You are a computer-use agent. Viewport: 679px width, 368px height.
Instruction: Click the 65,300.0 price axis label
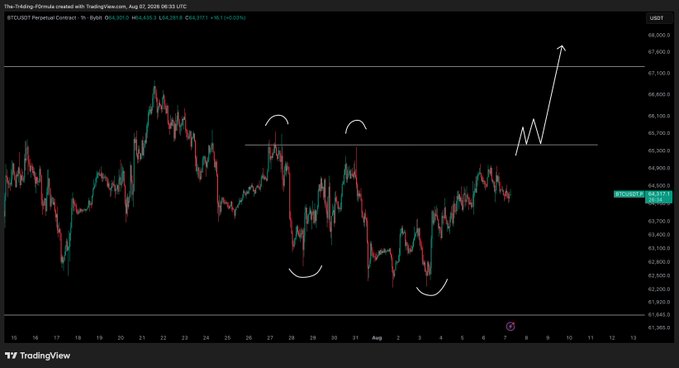click(659, 151)
